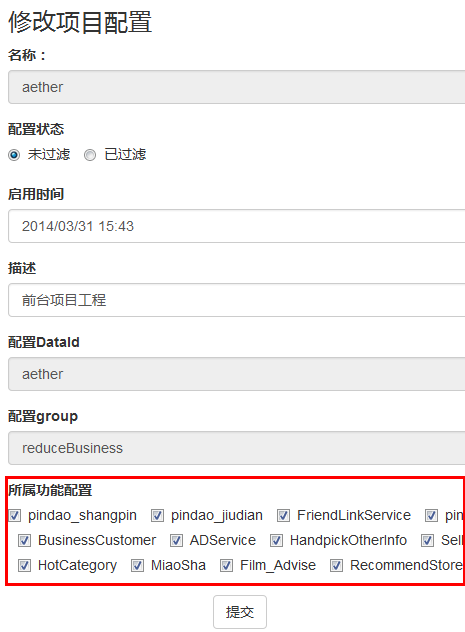Focus the 启用时间 date field
Viewport: 465px width, 632px height.
tap(237, 226)
